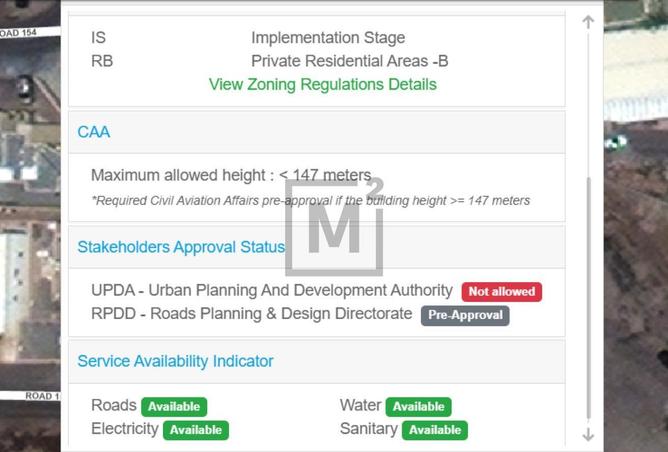Collapse the Service Availability Indicator section
This screenshot has height=452, width=668.
click(175, 361)
